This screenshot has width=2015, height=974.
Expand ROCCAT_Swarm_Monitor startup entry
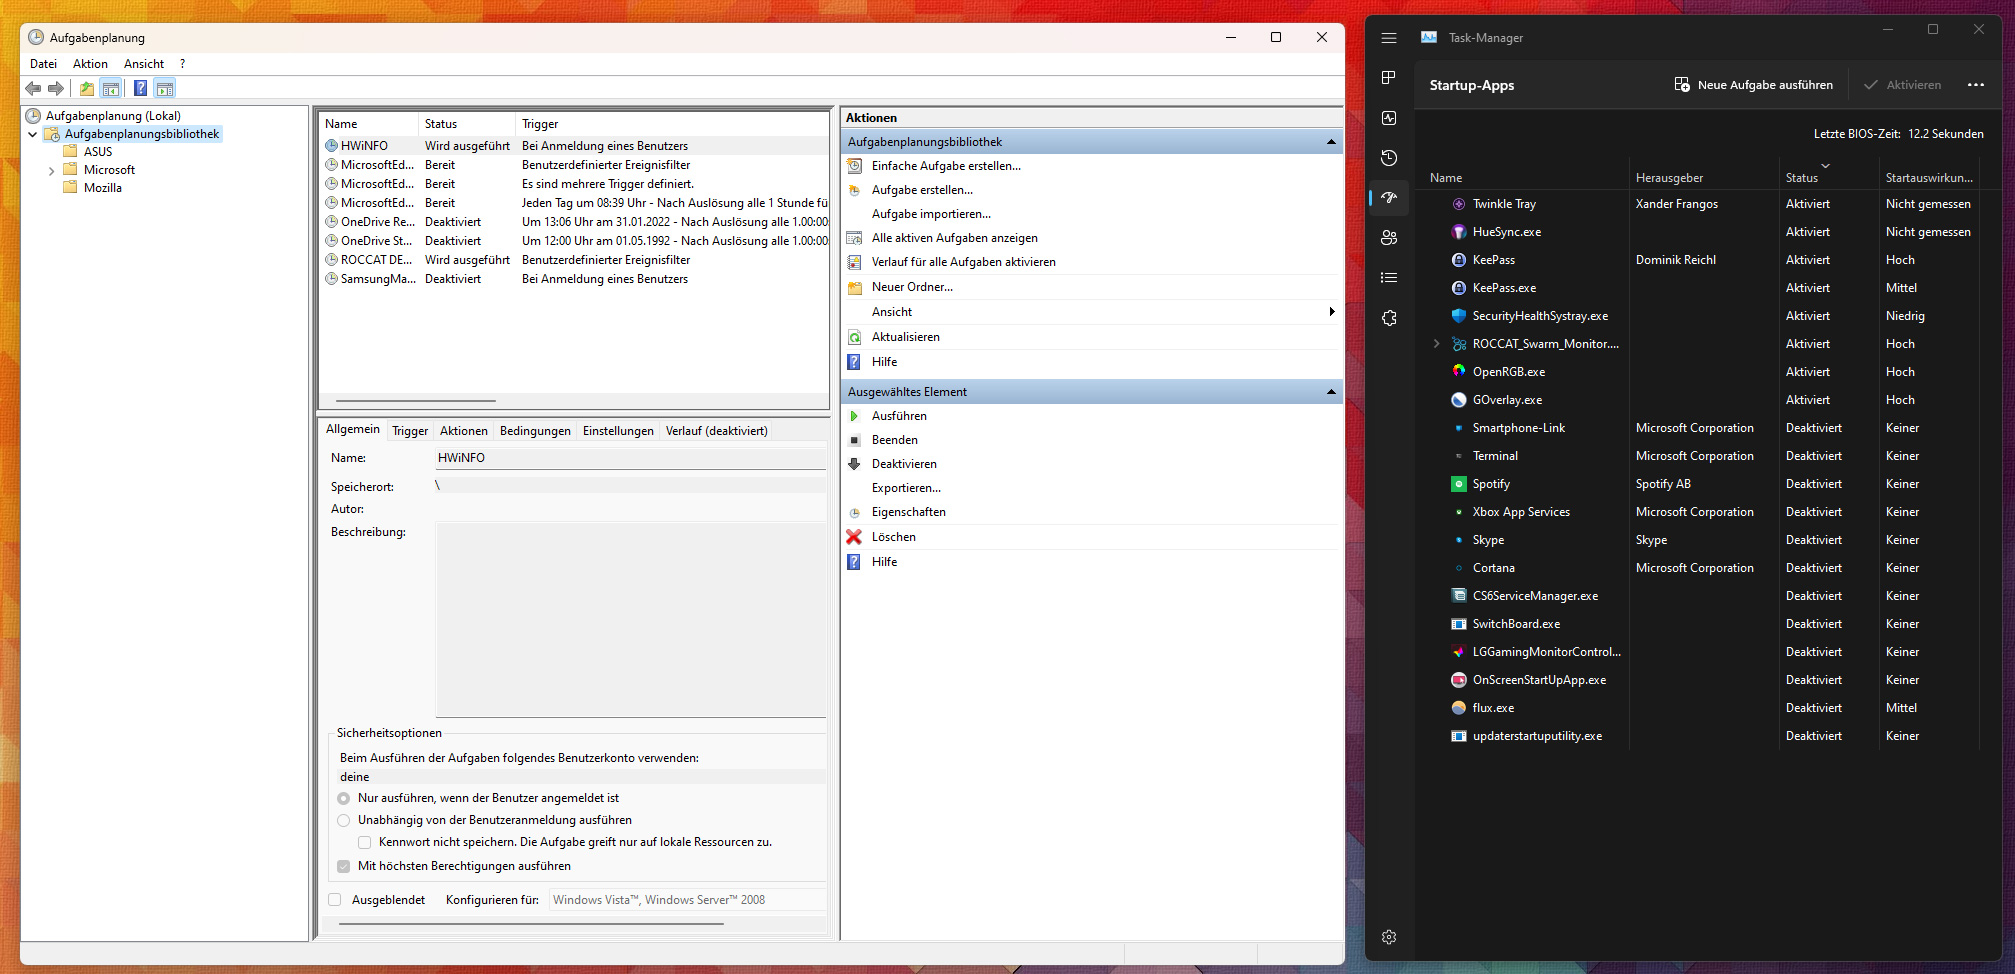tap(1437, 344)
